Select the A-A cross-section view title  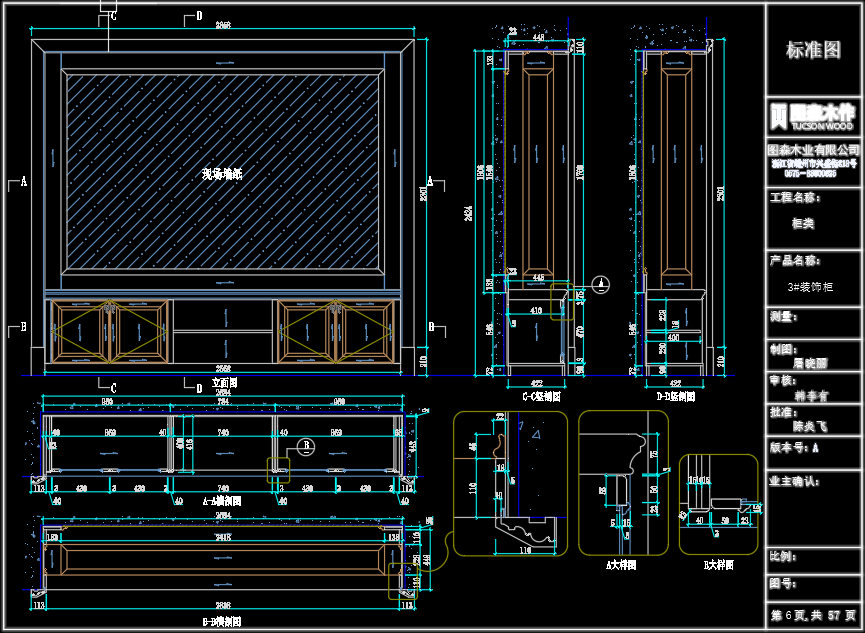coord(220,499)
